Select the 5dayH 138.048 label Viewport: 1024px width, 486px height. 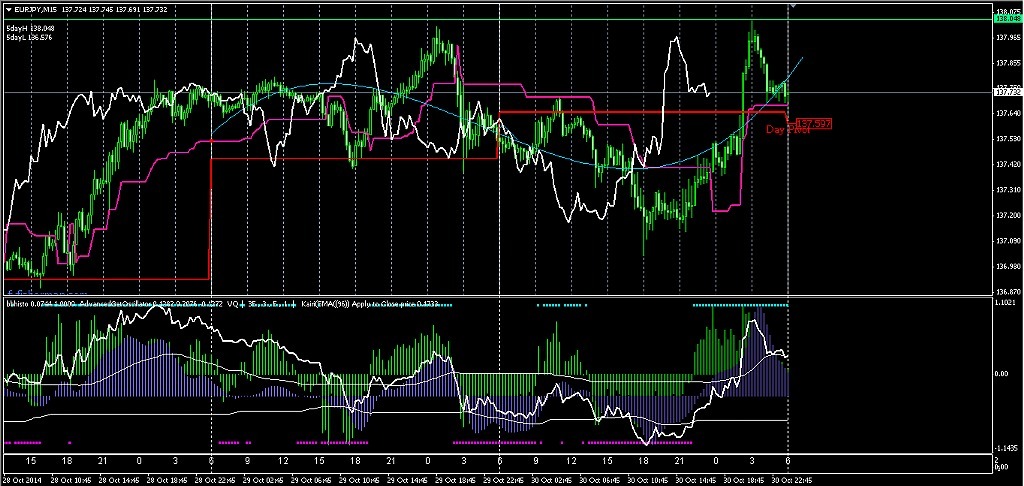30,29
